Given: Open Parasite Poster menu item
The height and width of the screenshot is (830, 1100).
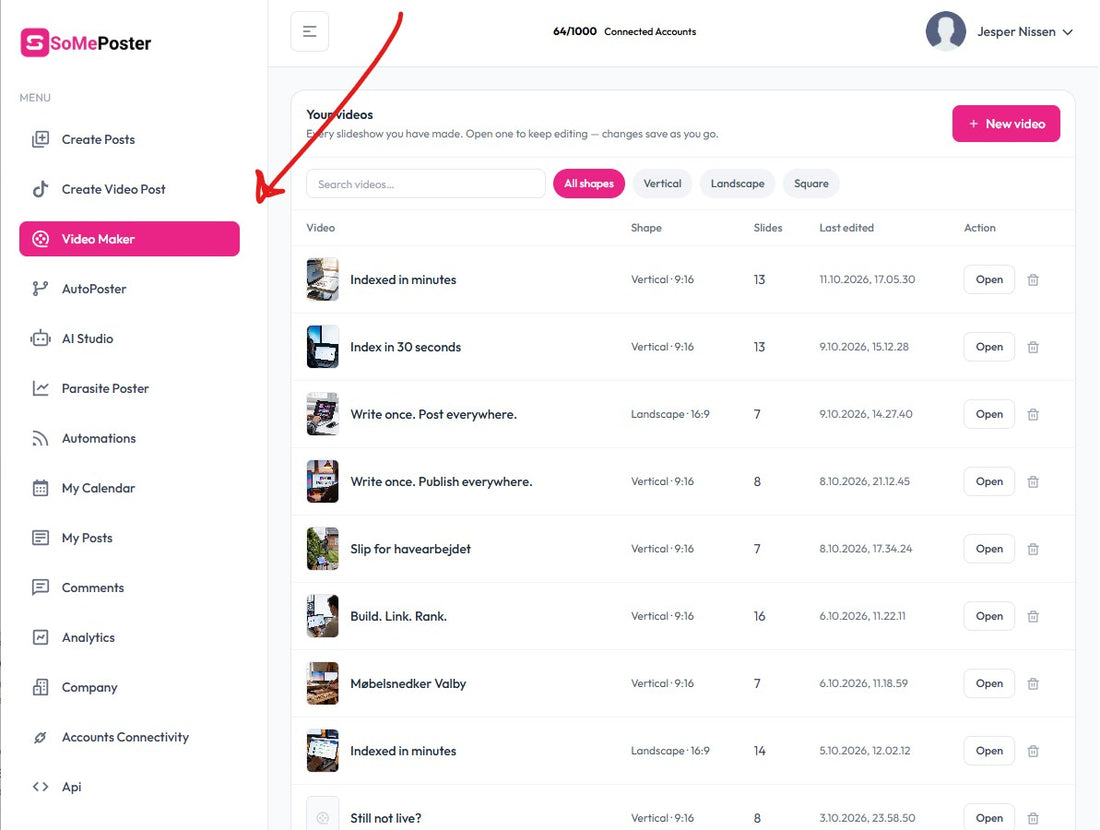Looking at the screenshot, I should [x=129, y=388].
